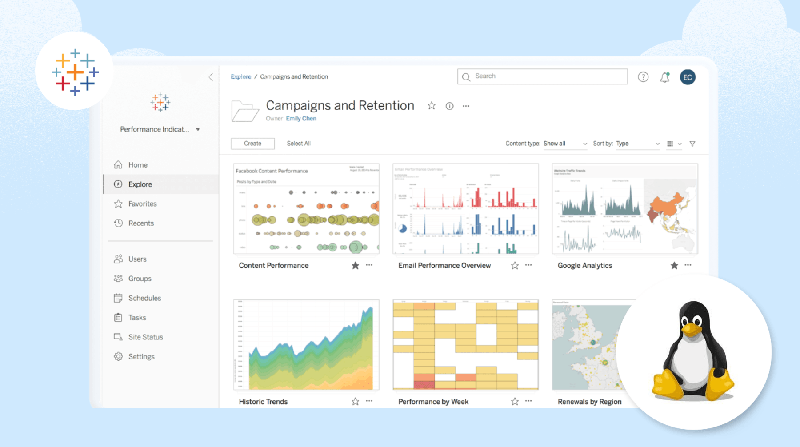
Task: Toggle favorite star on Email Performance Overview
Action: pos(515,266)
